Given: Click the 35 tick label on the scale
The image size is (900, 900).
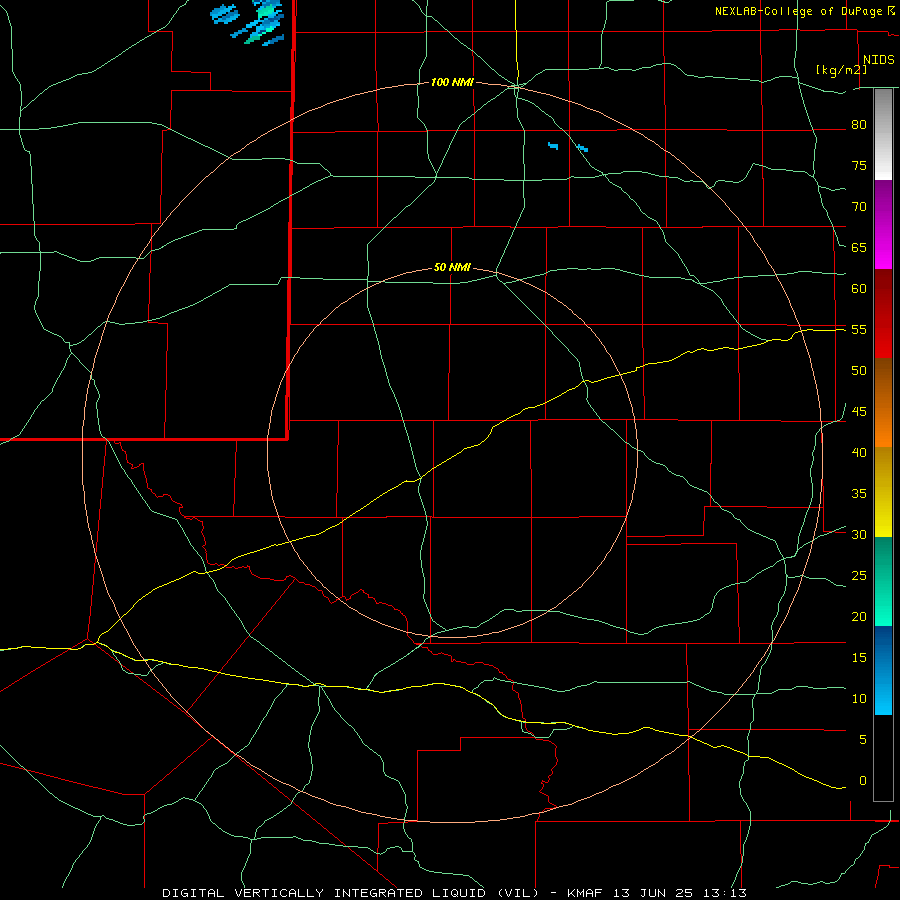Looking at the screenshot, I should pyautogui.click(x=859, y=494).
